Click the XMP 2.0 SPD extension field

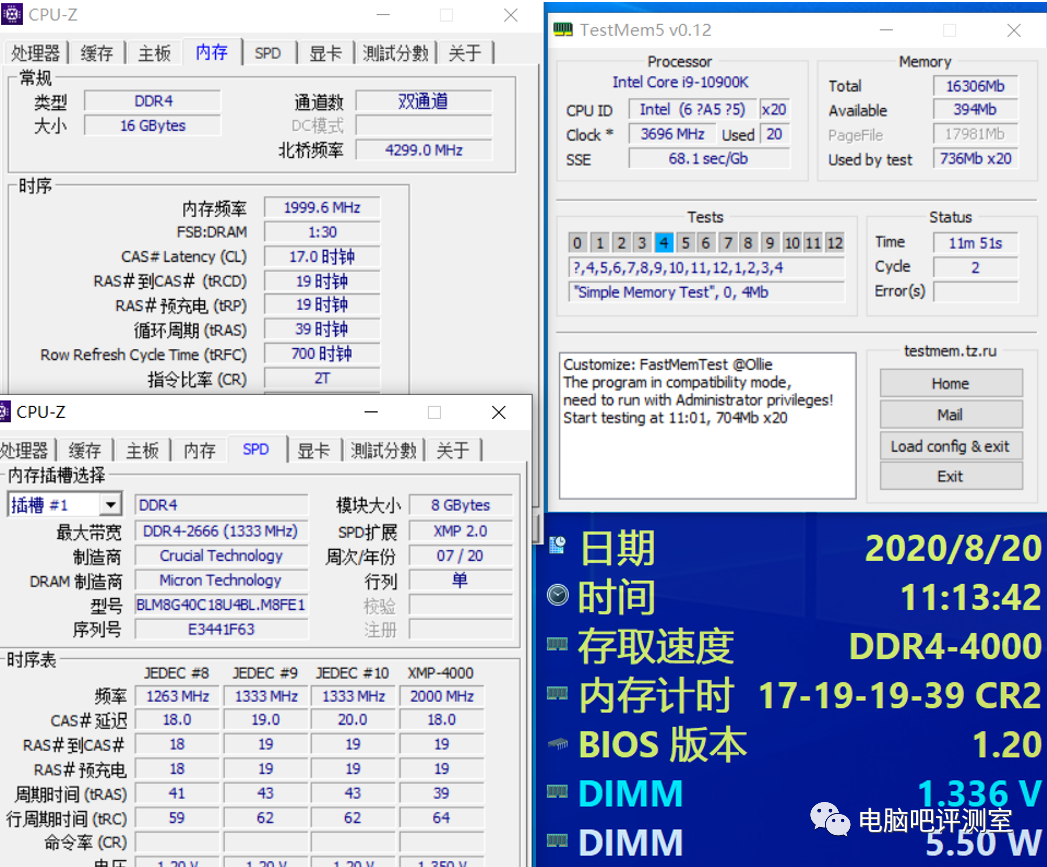point(461,531)
